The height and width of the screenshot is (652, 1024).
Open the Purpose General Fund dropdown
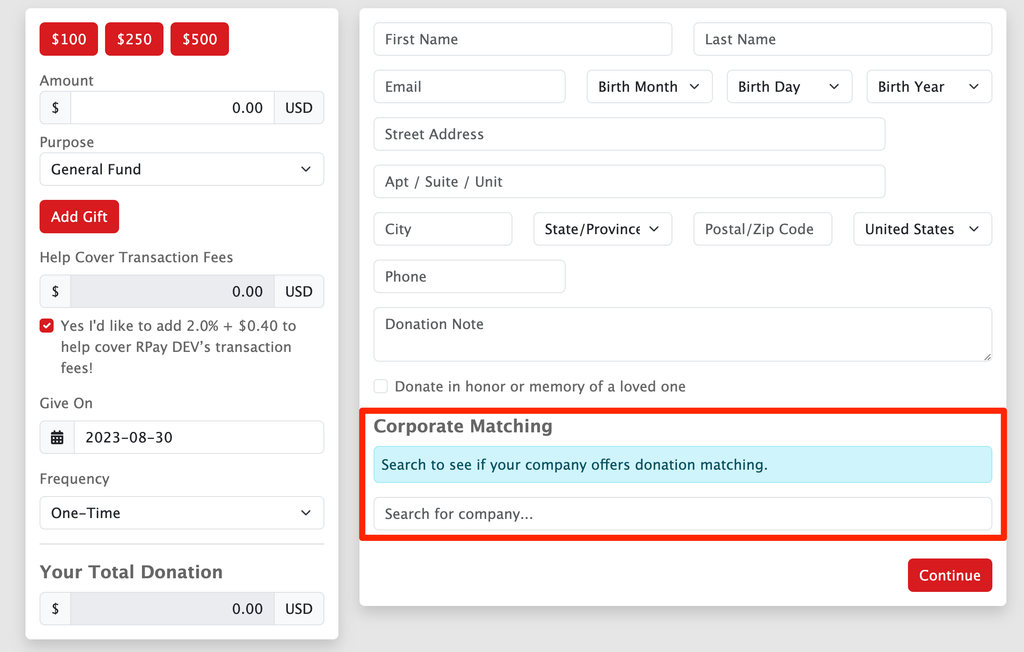pos(182,169)
